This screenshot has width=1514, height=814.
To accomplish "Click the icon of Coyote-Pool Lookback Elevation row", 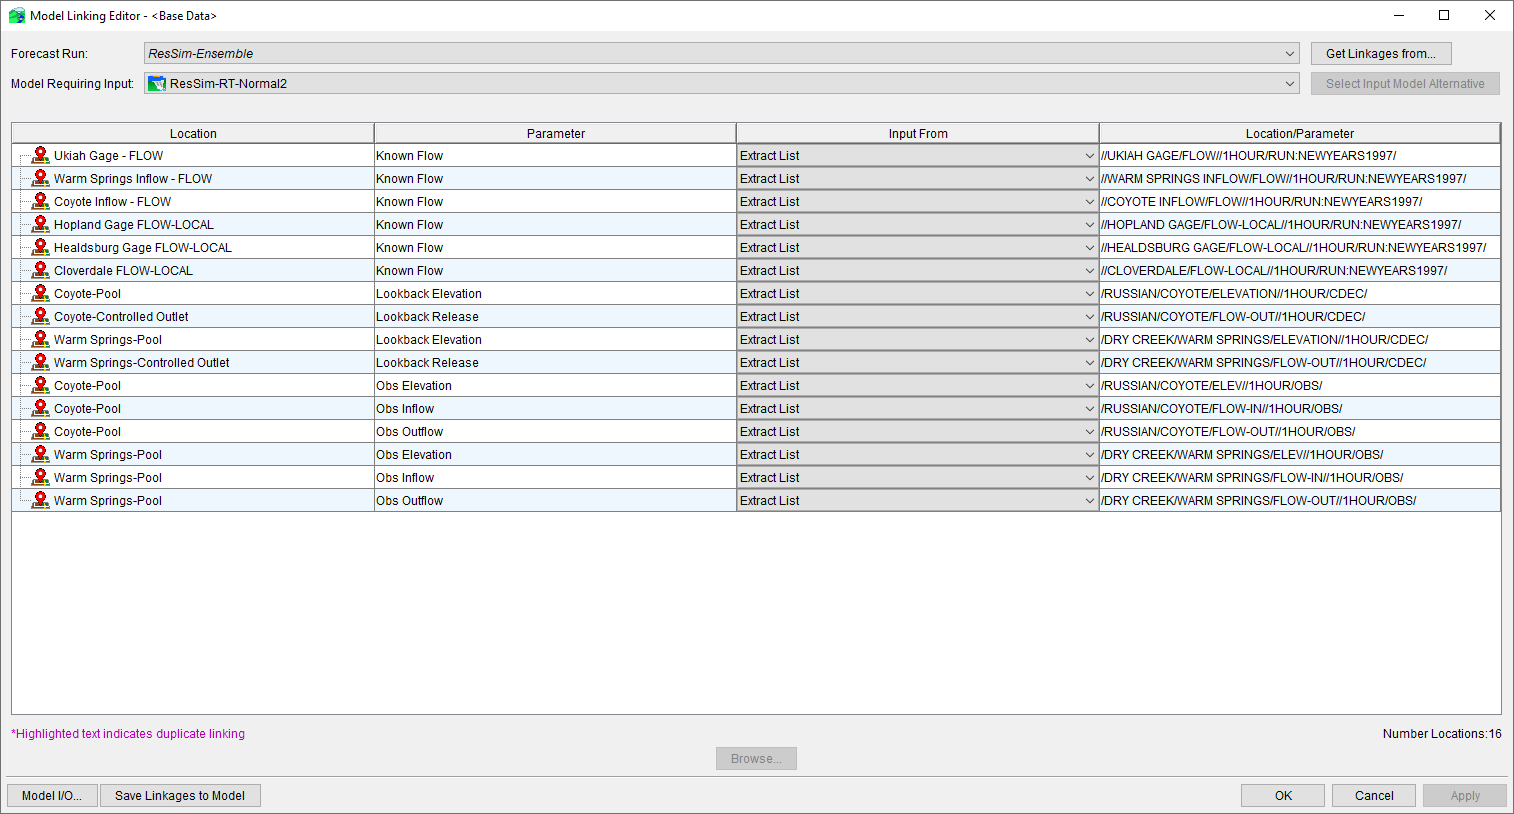I will click(x=40, y=293).
